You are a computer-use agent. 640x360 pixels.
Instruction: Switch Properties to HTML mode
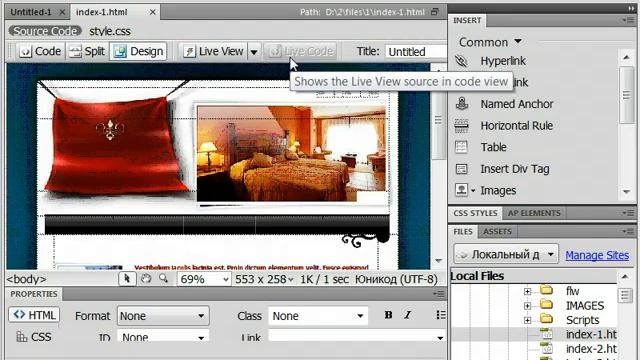pyautogui.click(x=34, y=315)
